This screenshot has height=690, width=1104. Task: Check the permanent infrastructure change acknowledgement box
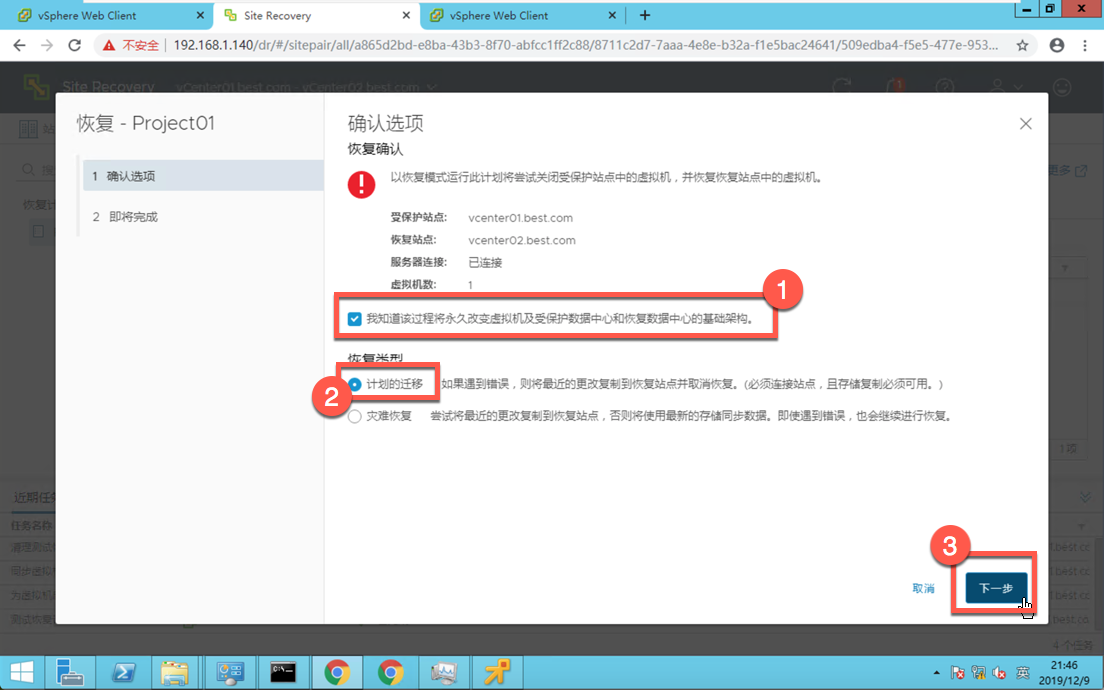354,319
